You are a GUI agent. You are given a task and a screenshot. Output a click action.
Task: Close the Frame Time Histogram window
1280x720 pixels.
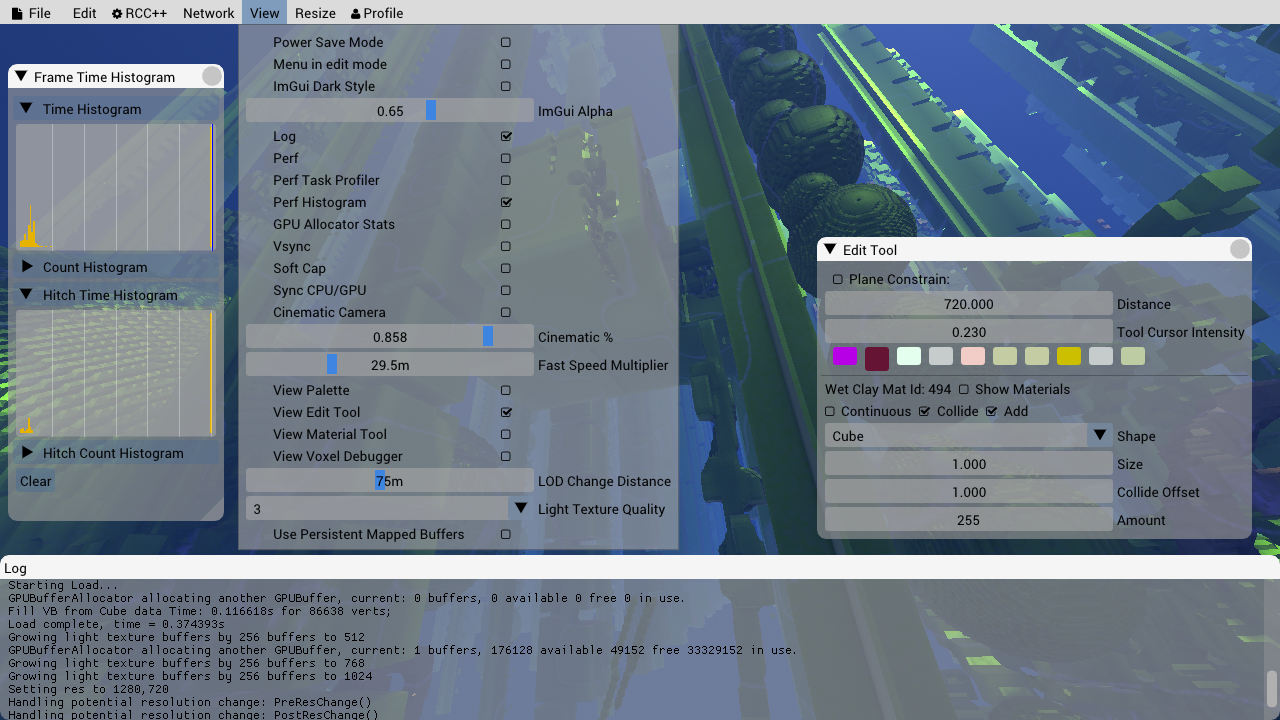212,77
